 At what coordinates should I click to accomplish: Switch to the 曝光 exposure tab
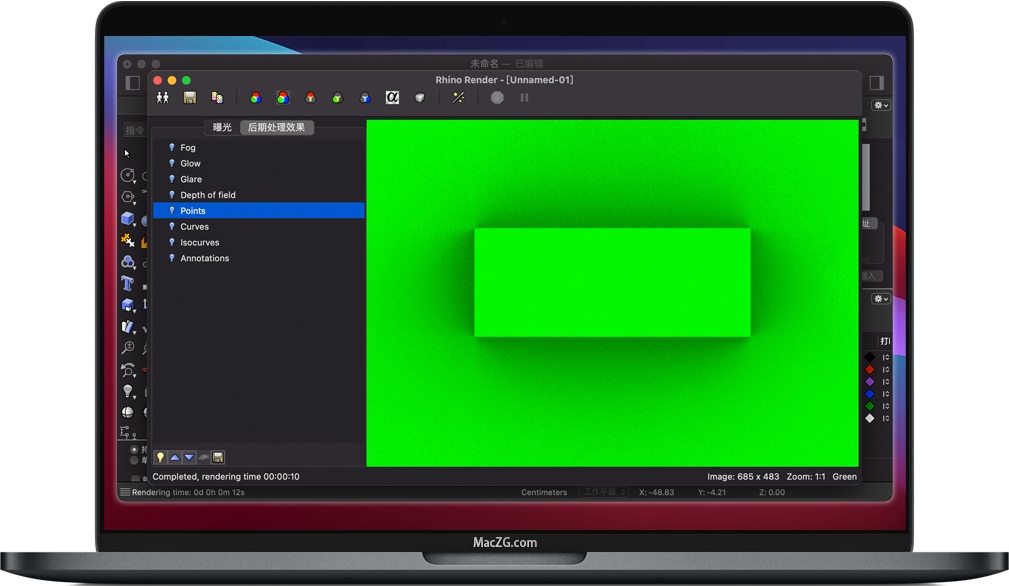pos(220,127)
